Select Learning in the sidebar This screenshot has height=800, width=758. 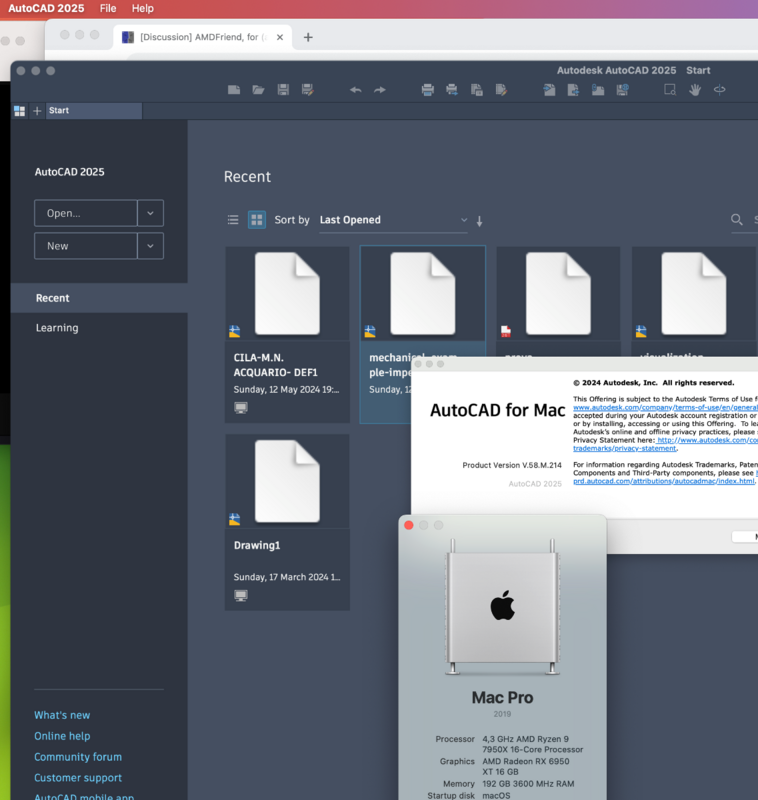coord(99,328)
